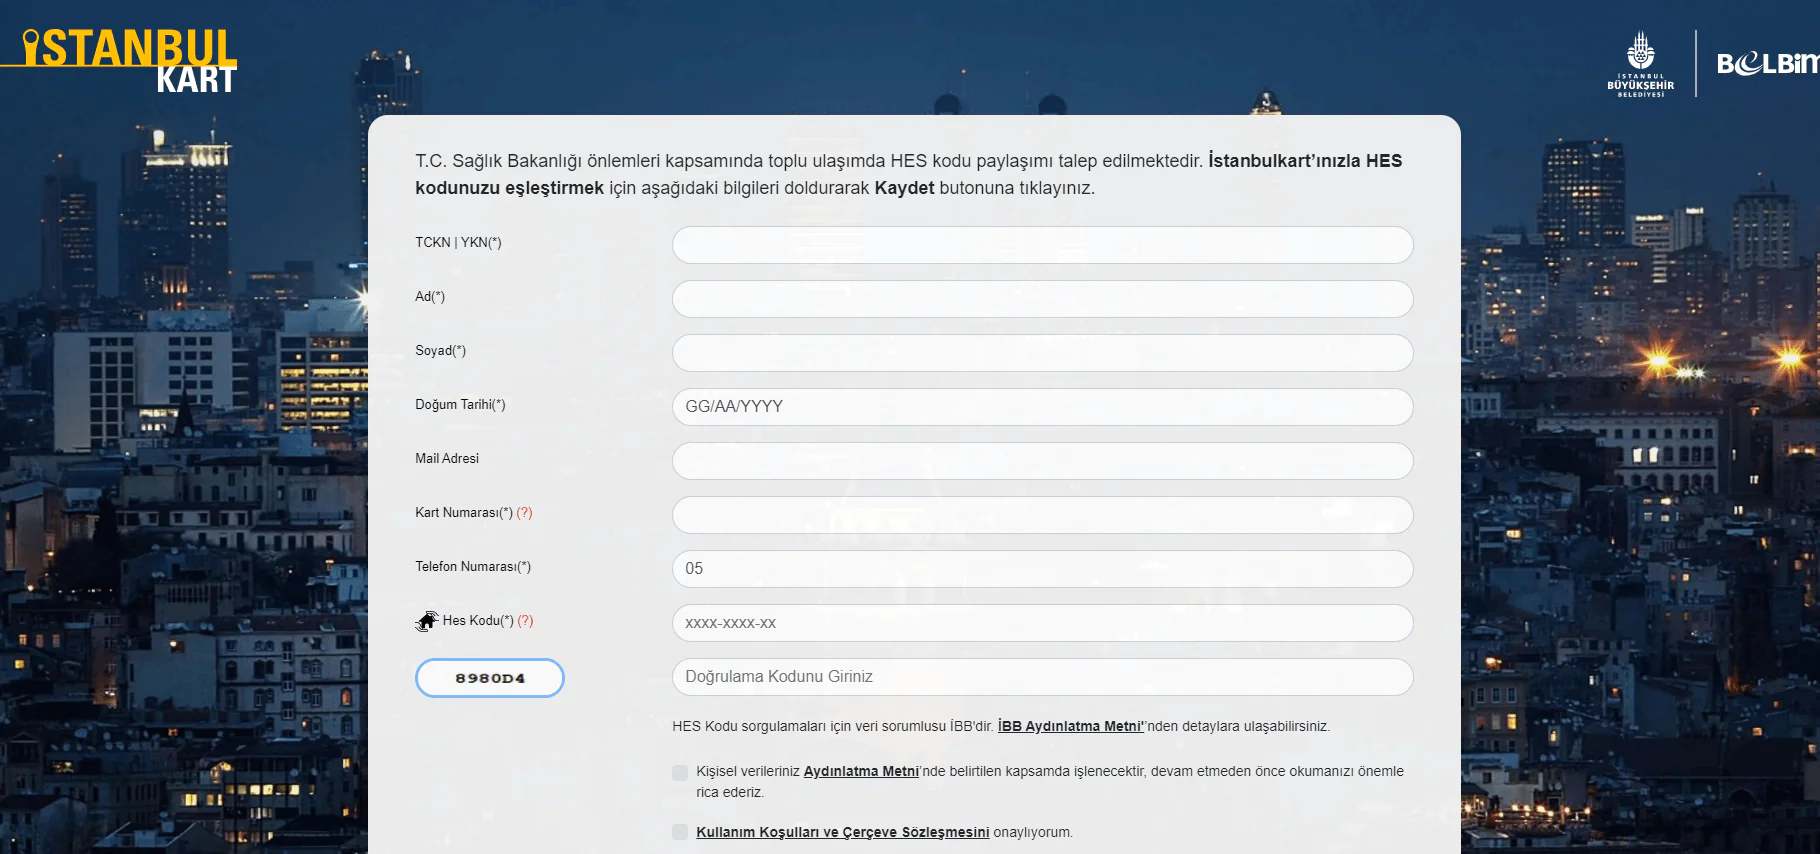1820x854 pixels.
Task: Open the Hes Kodu help question mark
Action: (x=525, y=621)
